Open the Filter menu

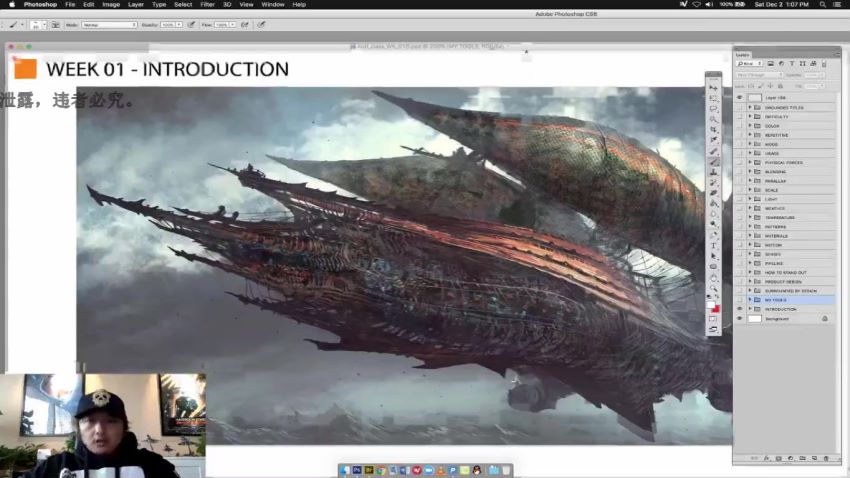(x=208, y=4)
